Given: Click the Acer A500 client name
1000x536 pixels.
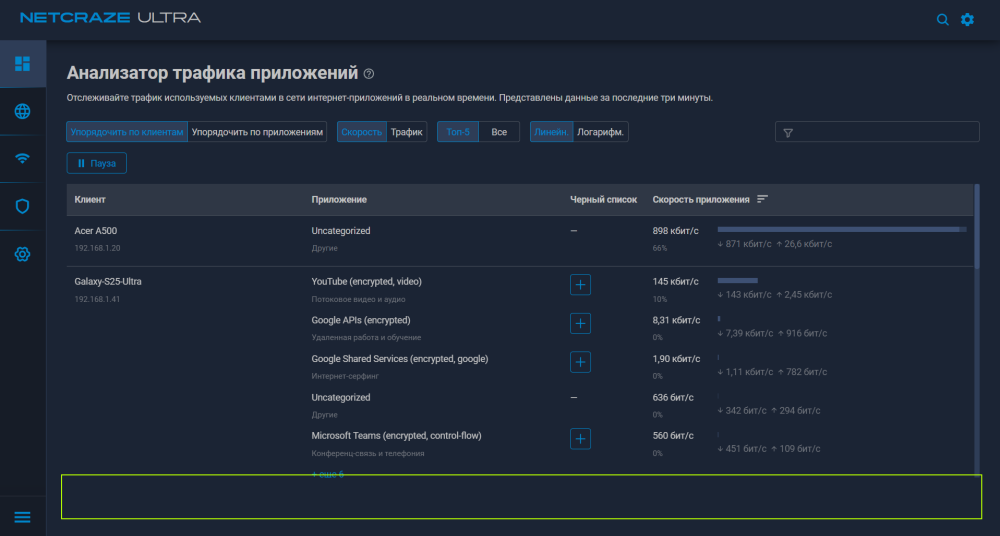Looking at the screenshot, I should pyautogui.click(x=96, y=231).
